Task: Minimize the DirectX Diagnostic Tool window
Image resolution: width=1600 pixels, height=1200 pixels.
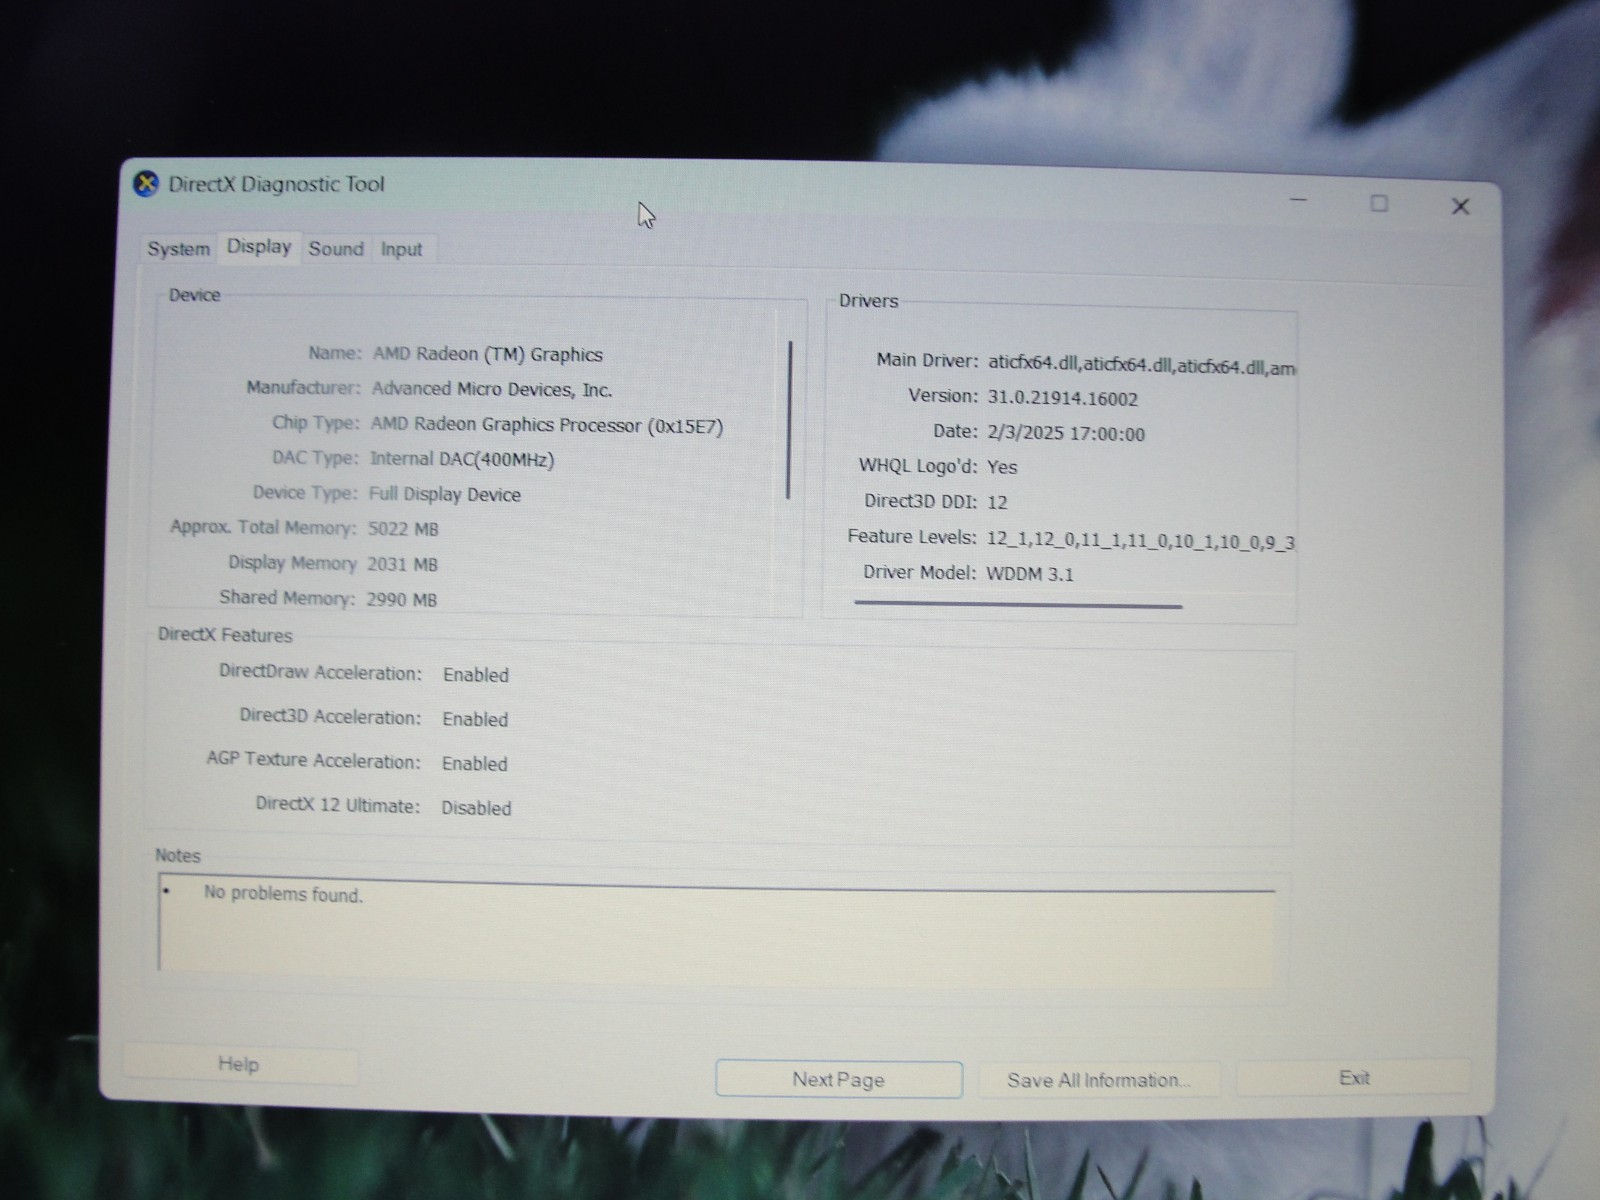Action: click(x=1299, y=201)
